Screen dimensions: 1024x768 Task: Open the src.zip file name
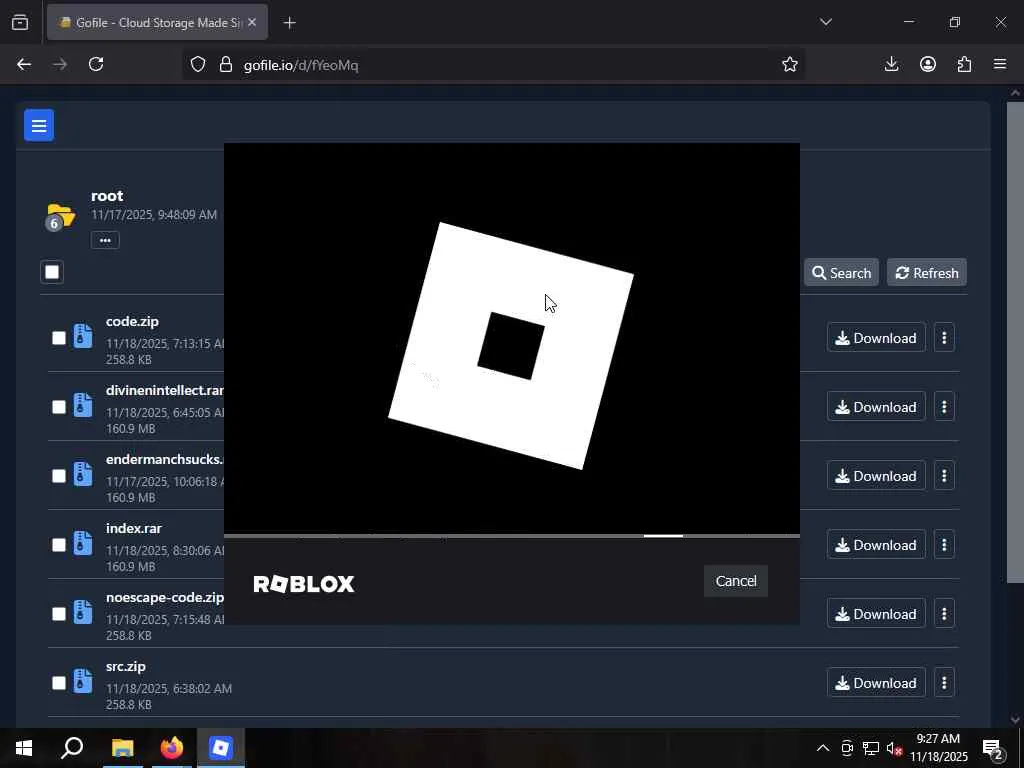tap(125, 666)
